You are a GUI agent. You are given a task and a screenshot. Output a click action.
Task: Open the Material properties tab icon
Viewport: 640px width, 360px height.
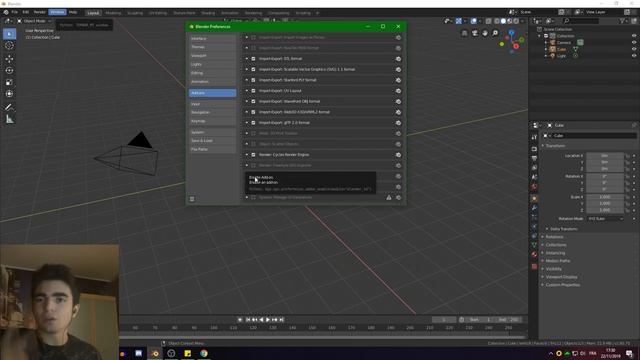(x=534, y=254)
